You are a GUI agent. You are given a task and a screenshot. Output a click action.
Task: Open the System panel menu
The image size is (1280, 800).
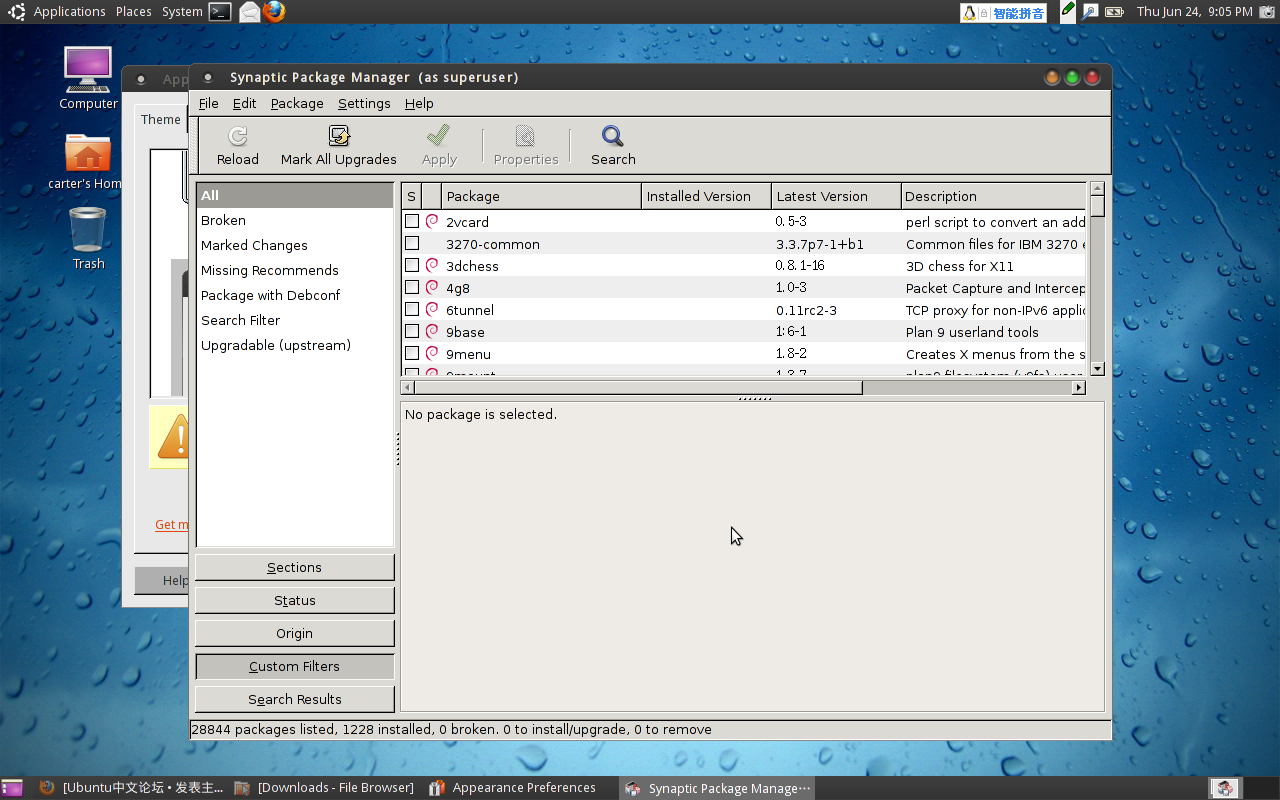click(182, 12)
